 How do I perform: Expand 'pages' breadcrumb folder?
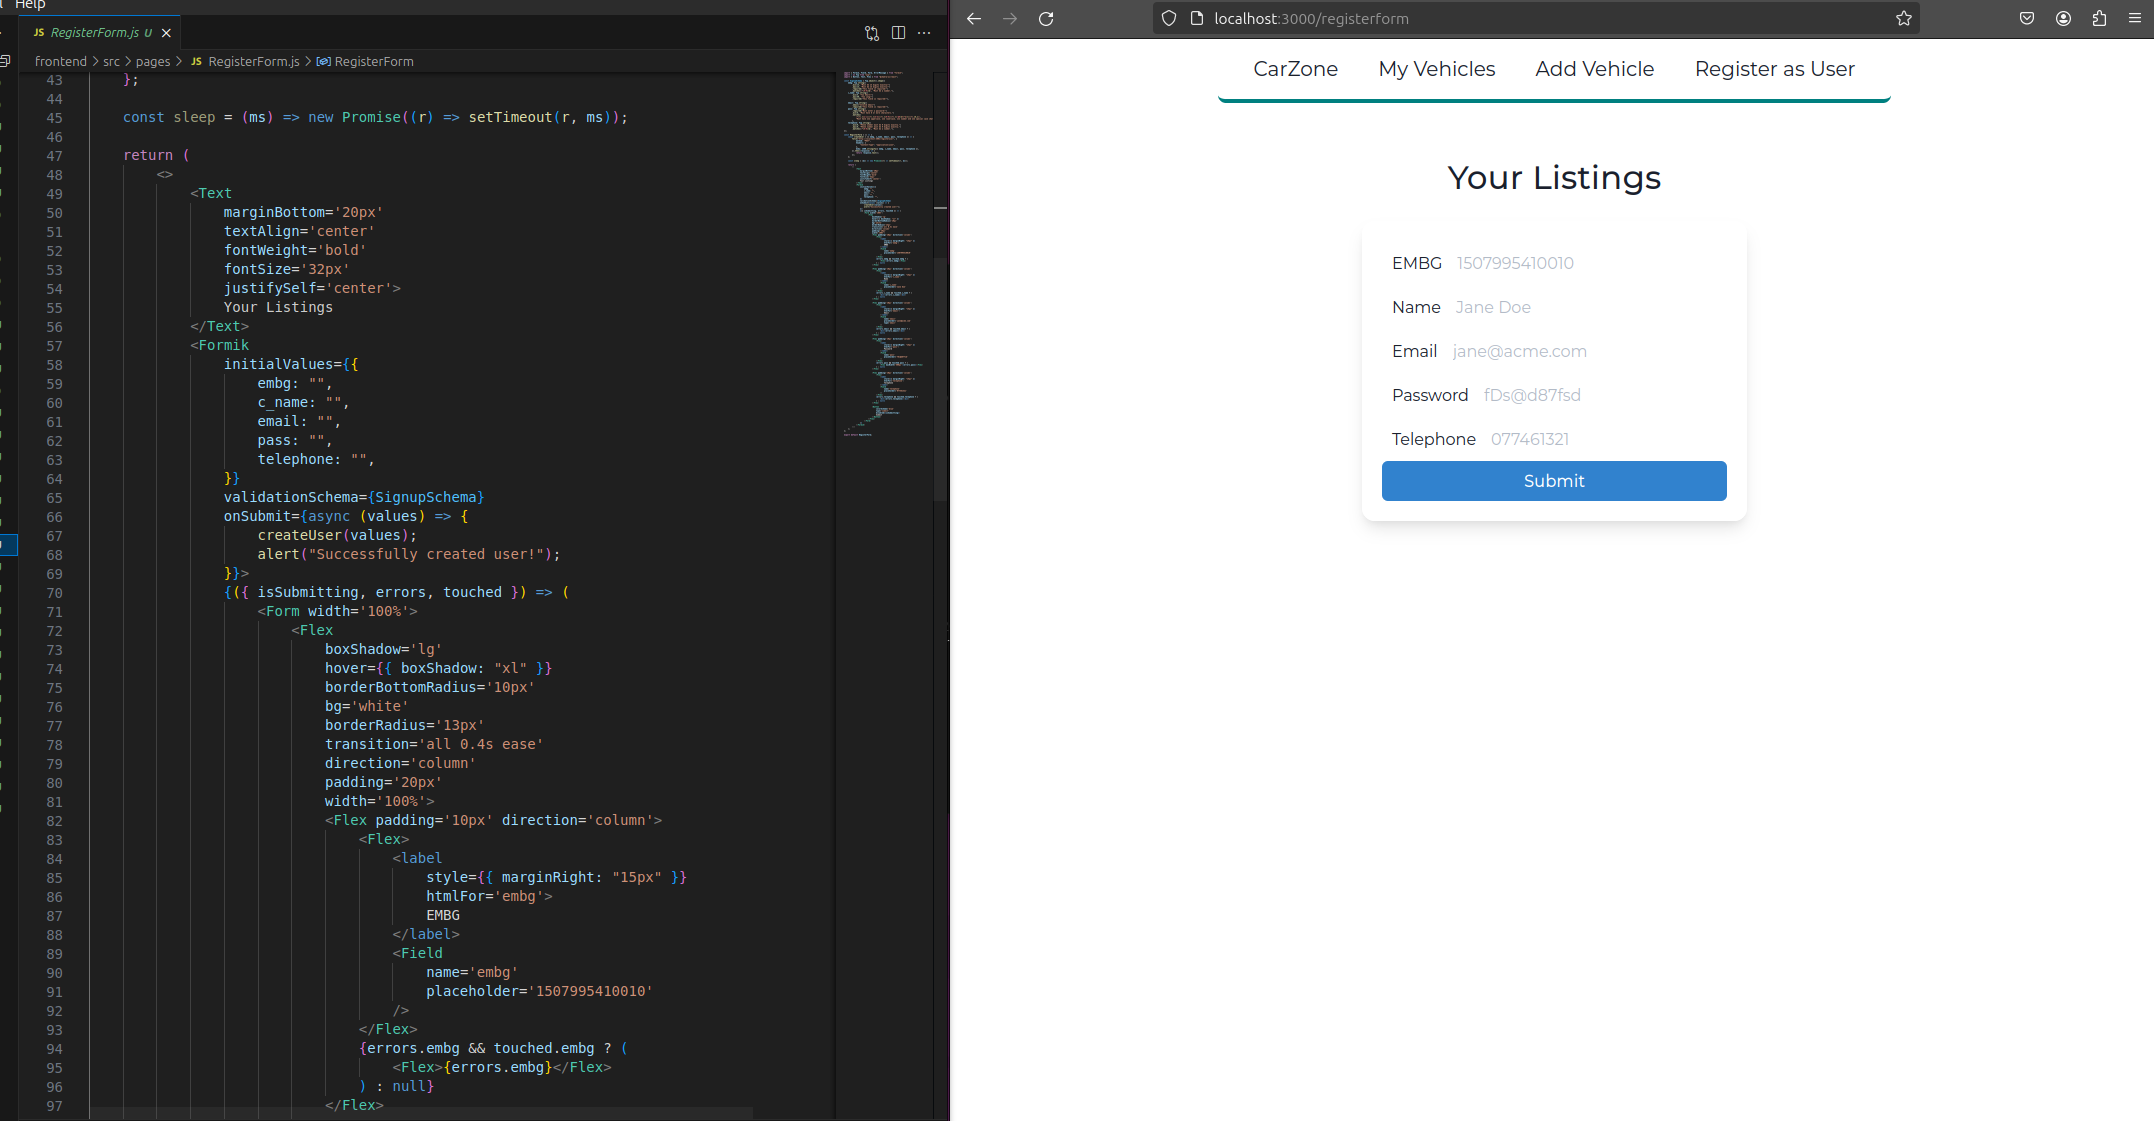[153, 62]
